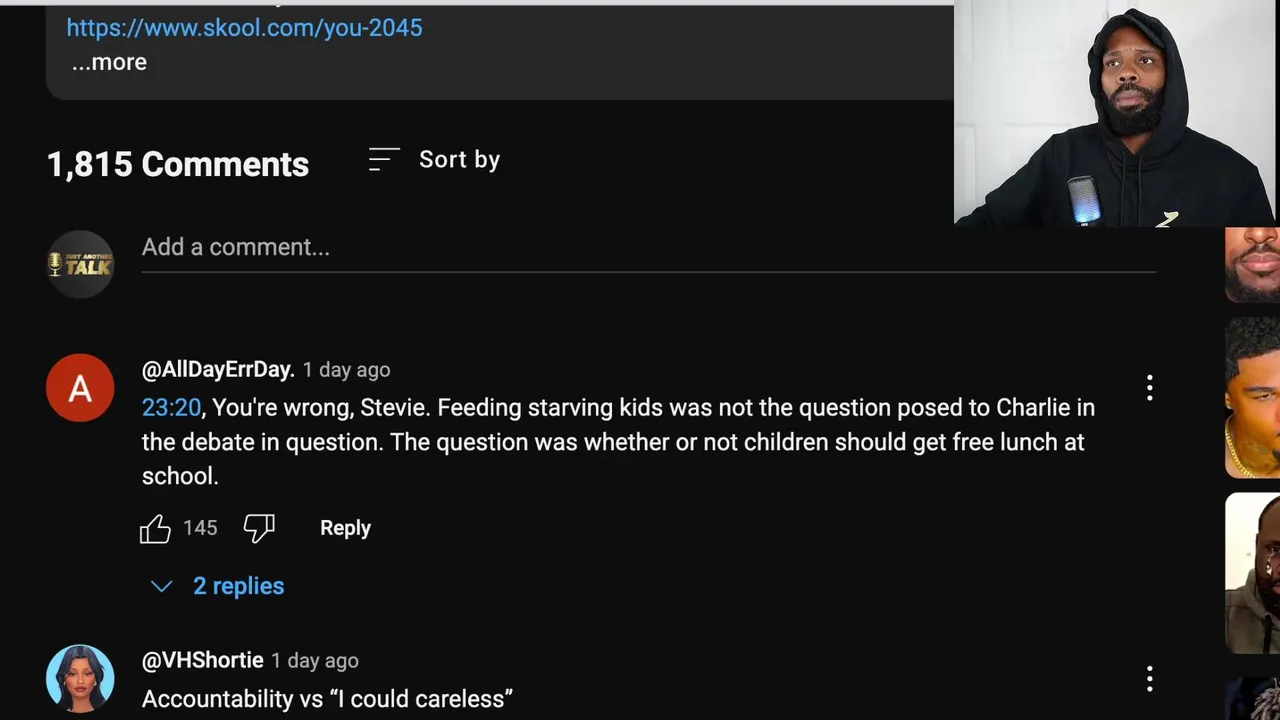
Task: Open AllDayErrDay's red avatar profile
Action: 80,388
